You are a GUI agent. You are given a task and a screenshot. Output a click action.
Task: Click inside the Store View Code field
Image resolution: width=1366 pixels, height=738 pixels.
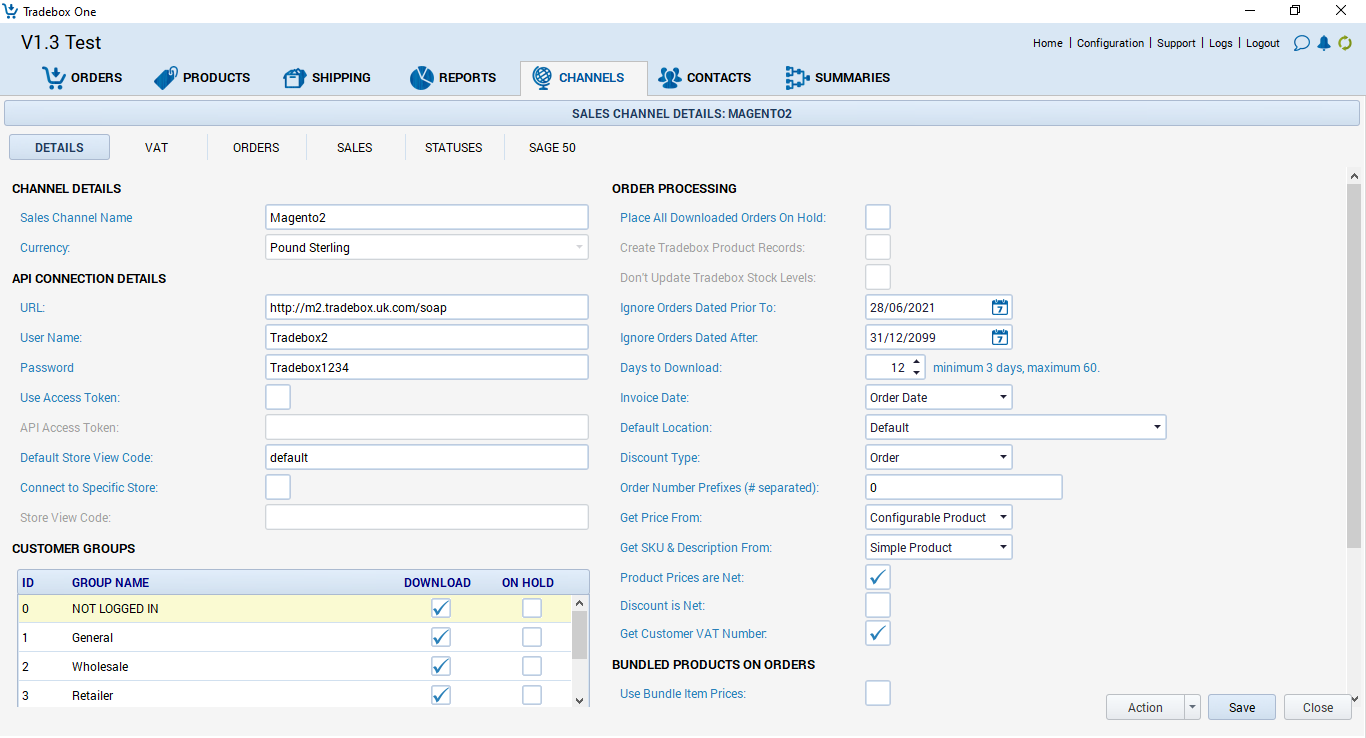click(426, 517)
